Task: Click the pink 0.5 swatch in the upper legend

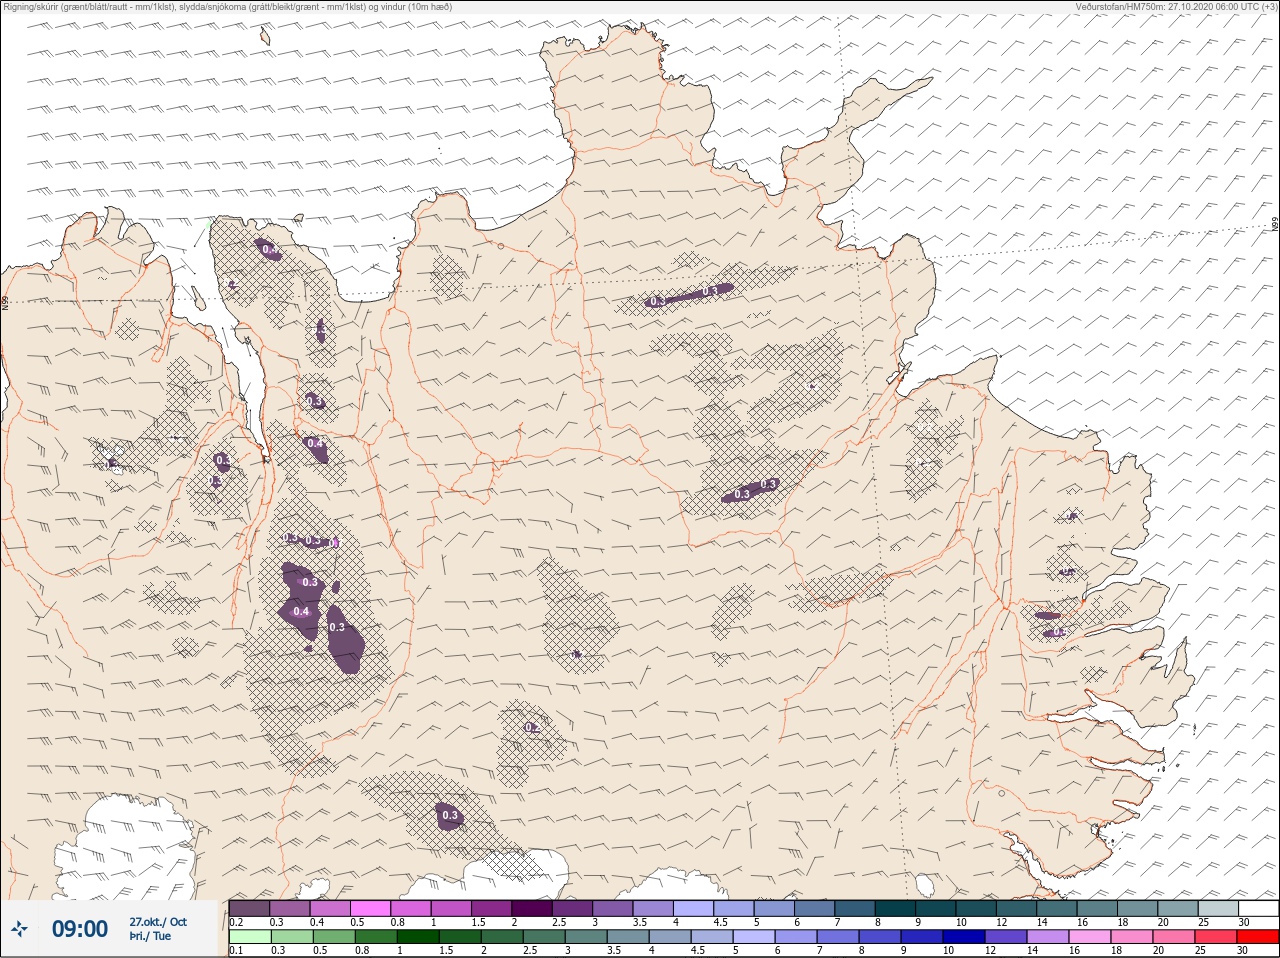Action: point(370,908)
